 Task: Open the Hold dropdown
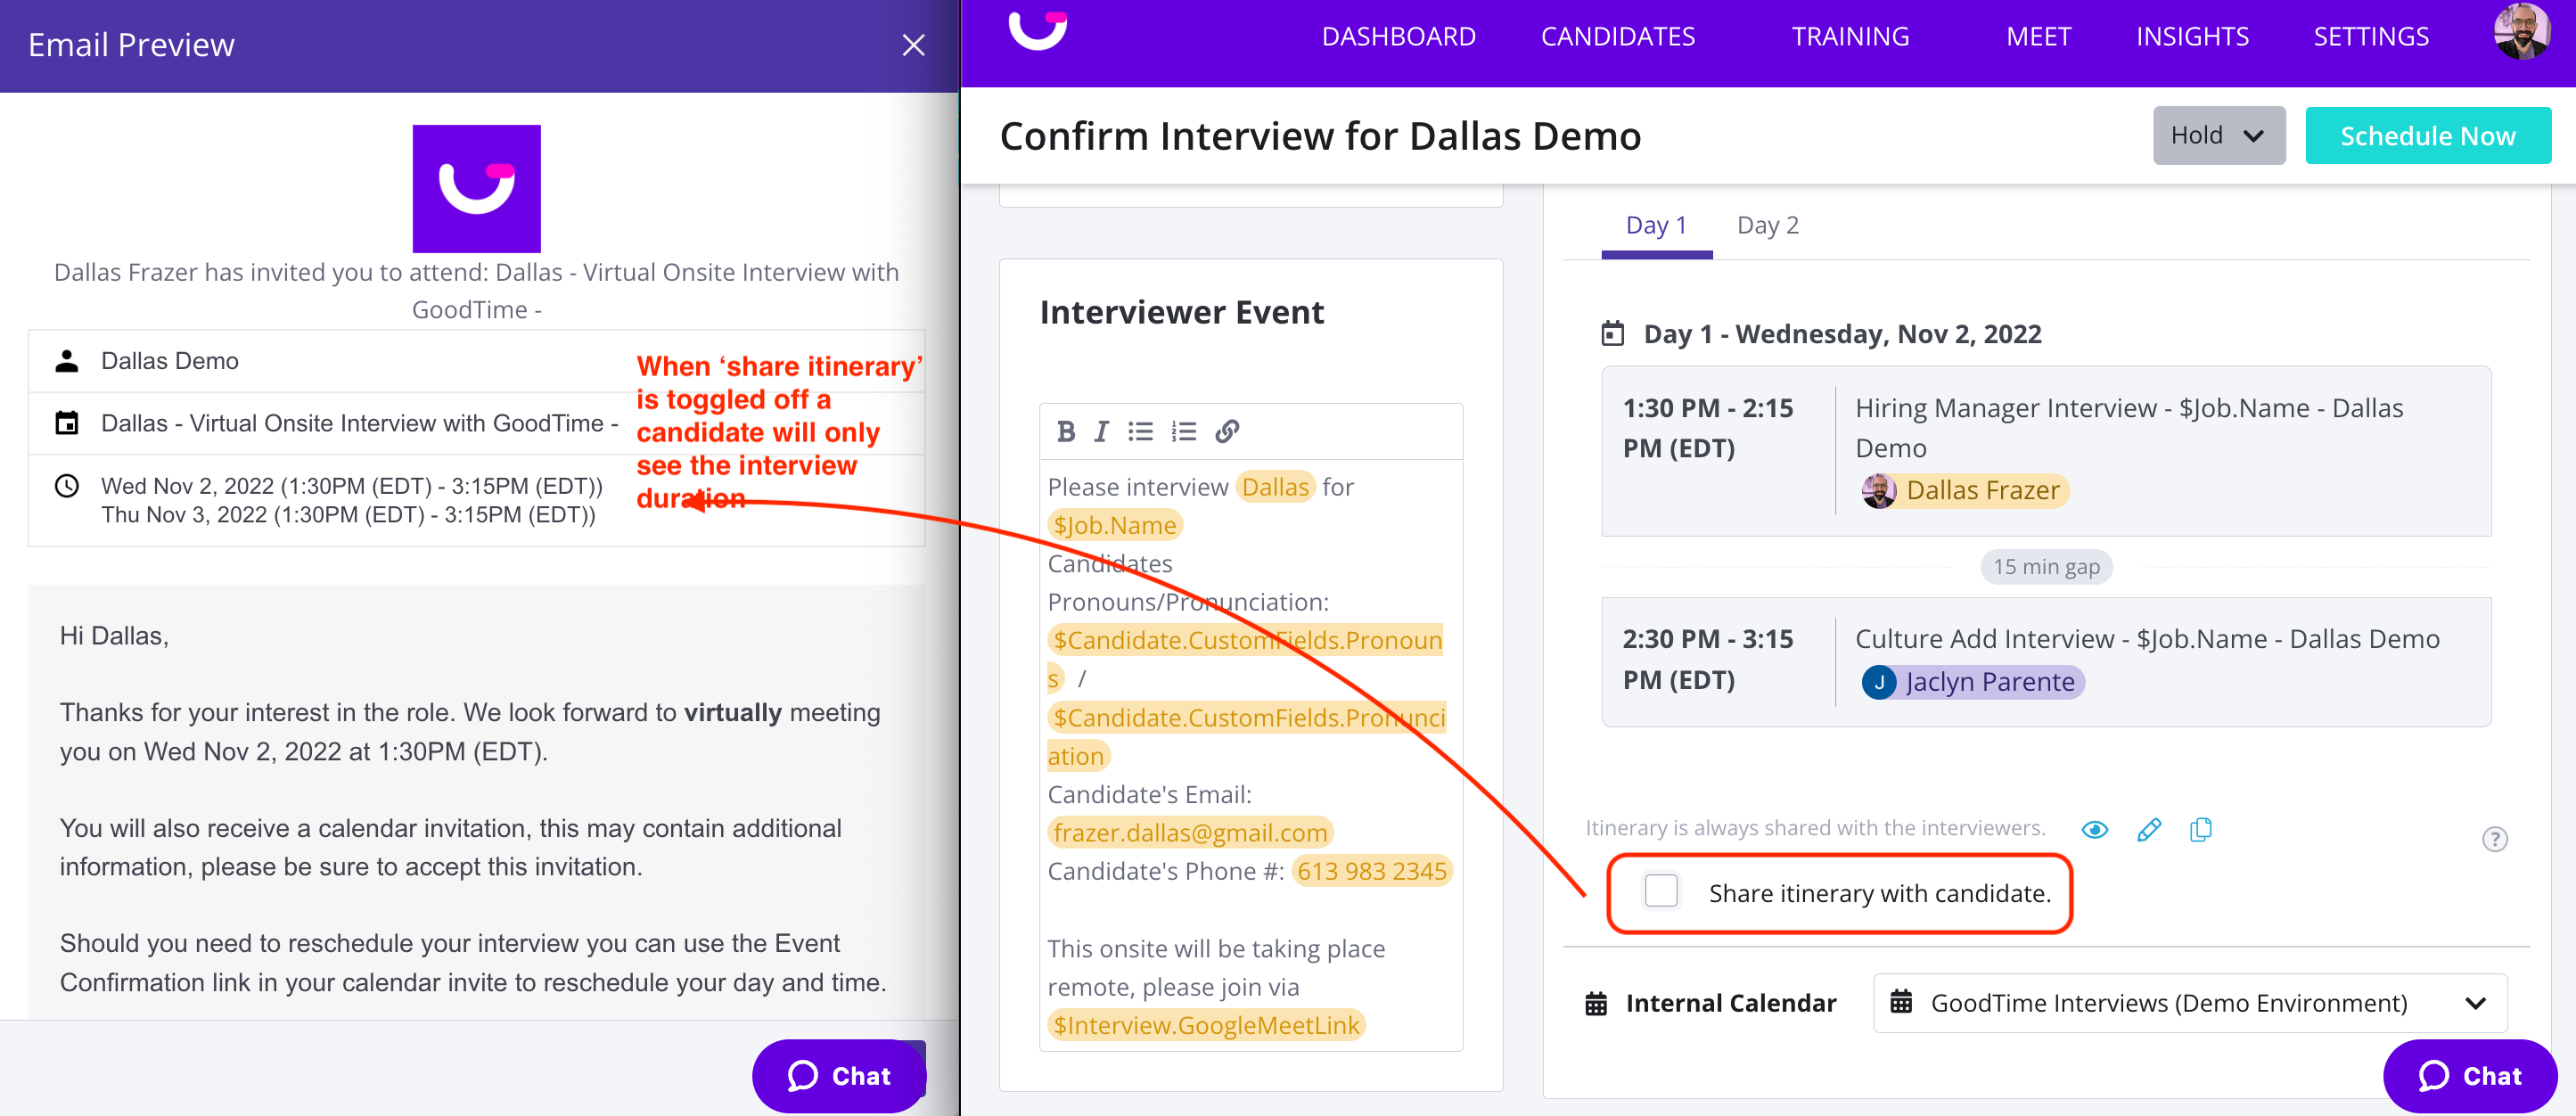point(2218,135)
